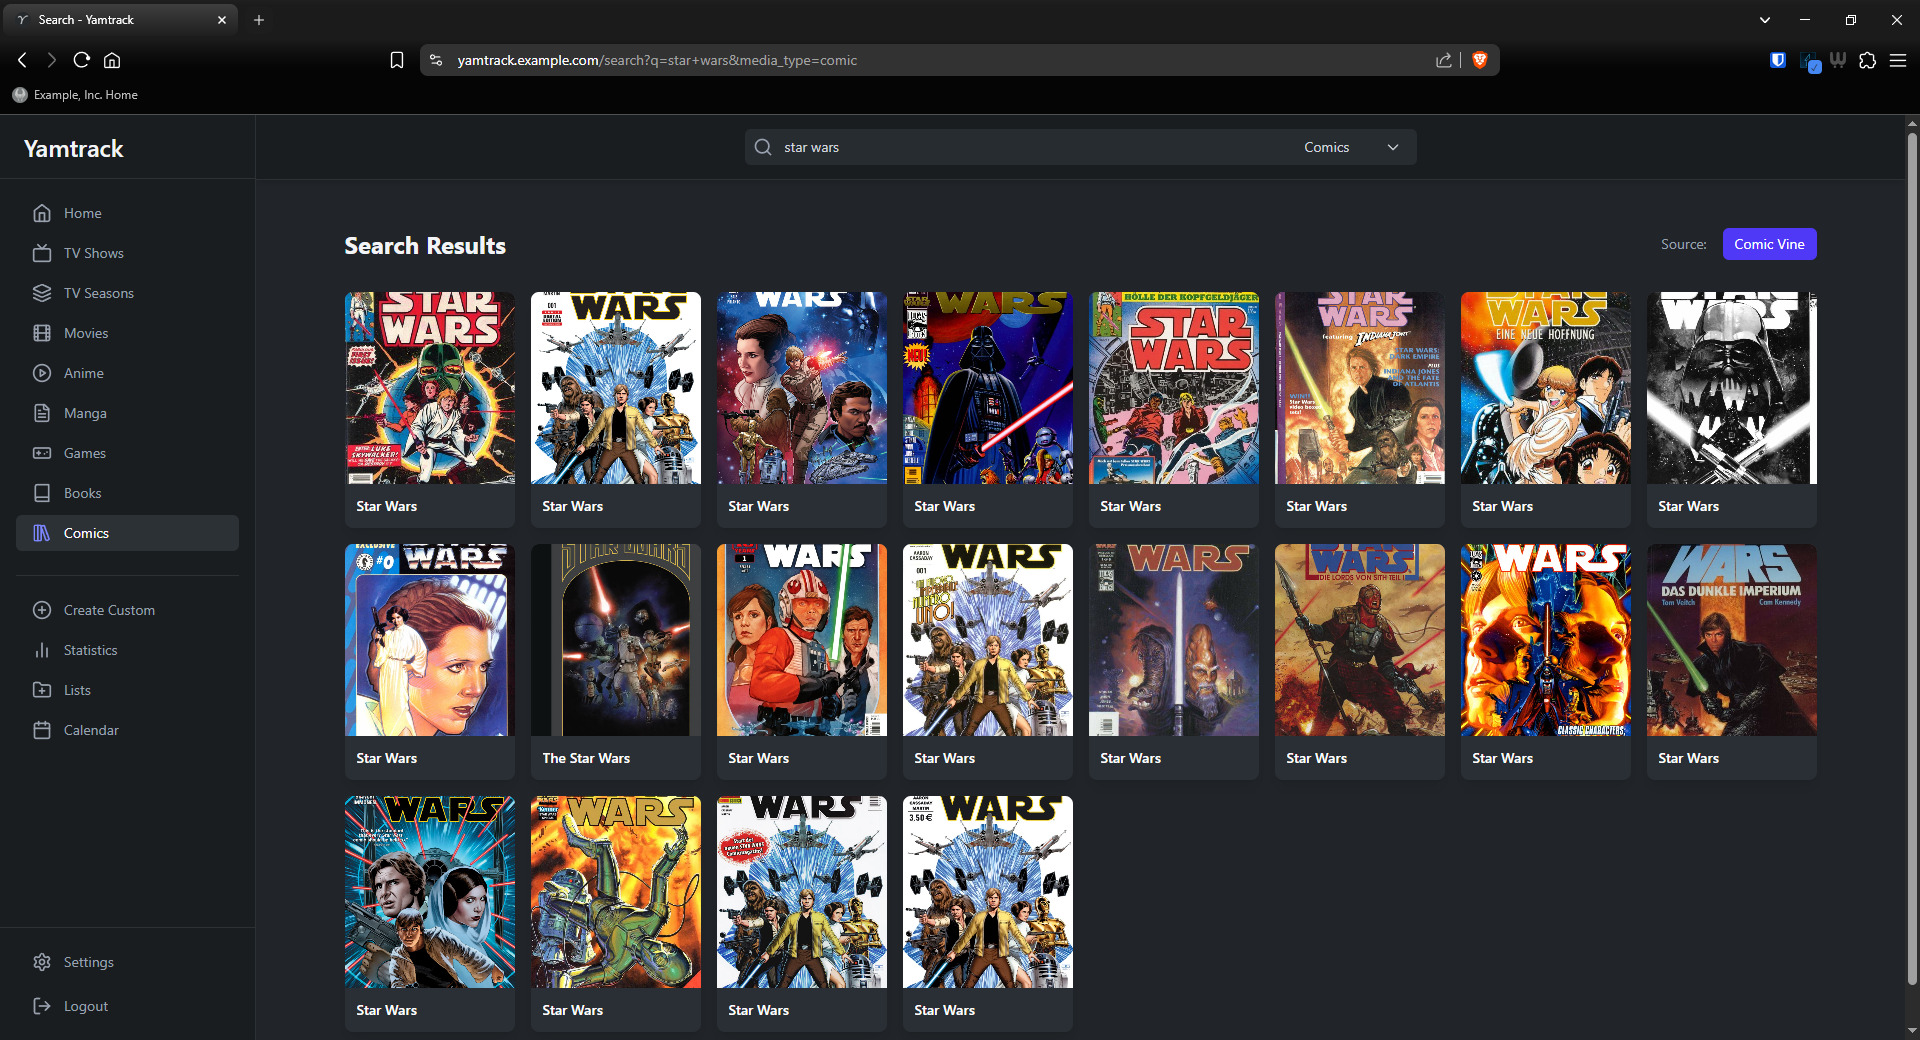The width and height of the screenshot is (1920, 1040).
Task: Expand the Comics media type dropdown
Action: 1351,147
